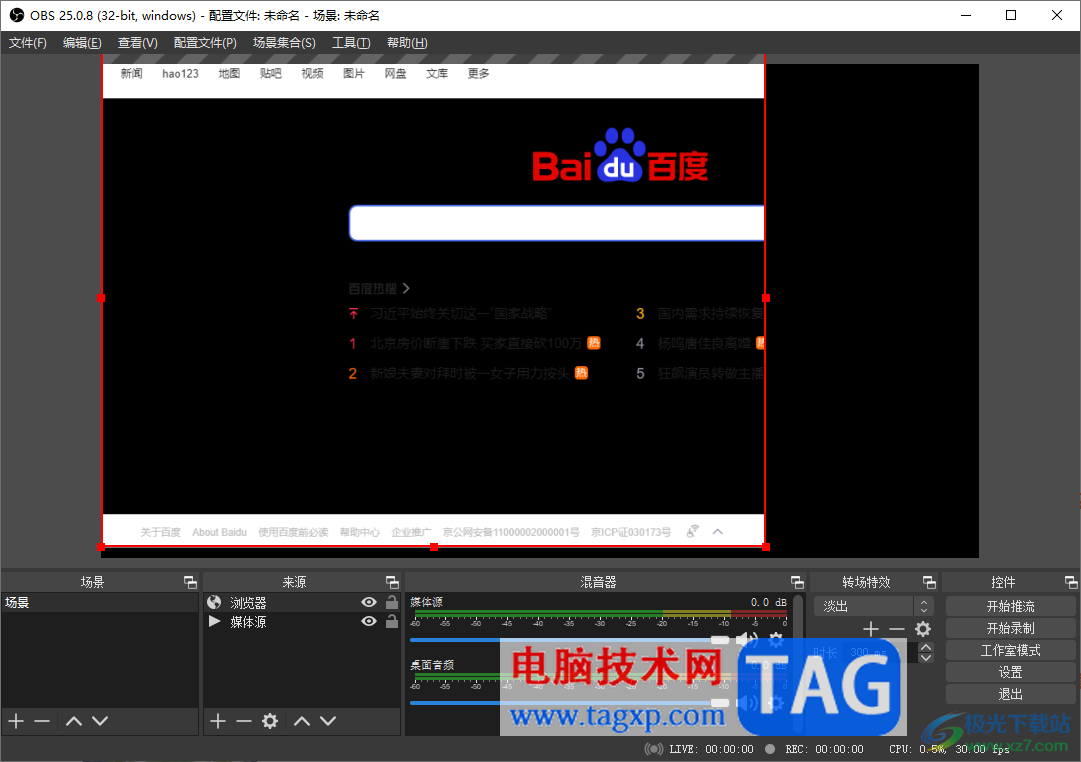Click the float icon of the 转场特效 panel
The height and width of the screenshot is (762, 1081).
(929, 583)
